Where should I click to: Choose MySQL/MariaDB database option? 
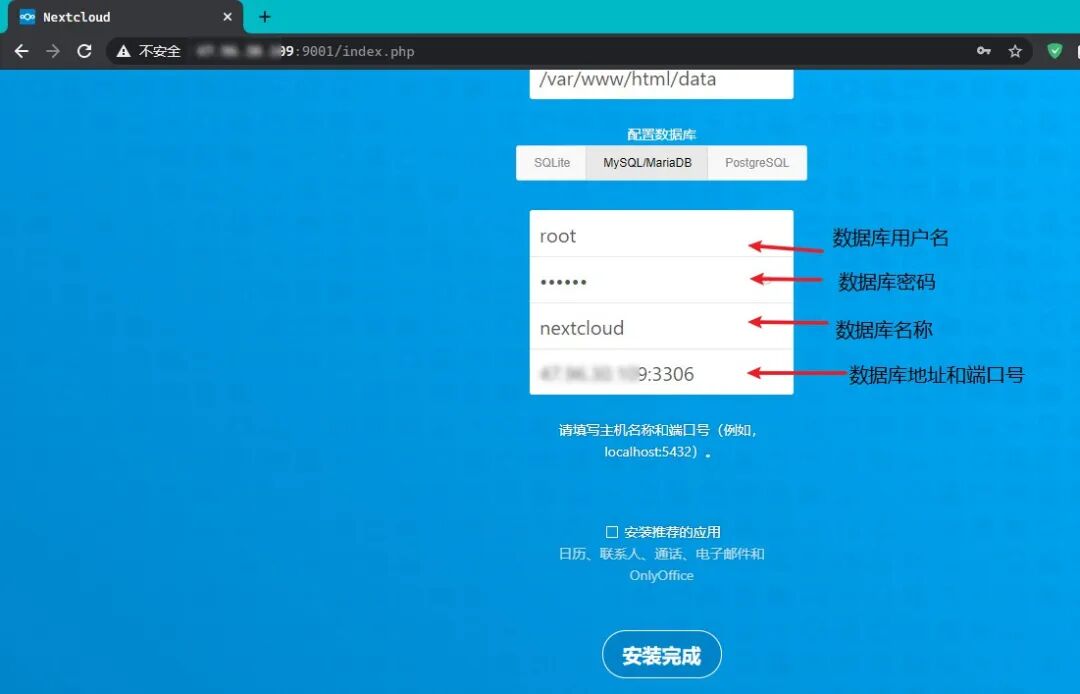647,163
